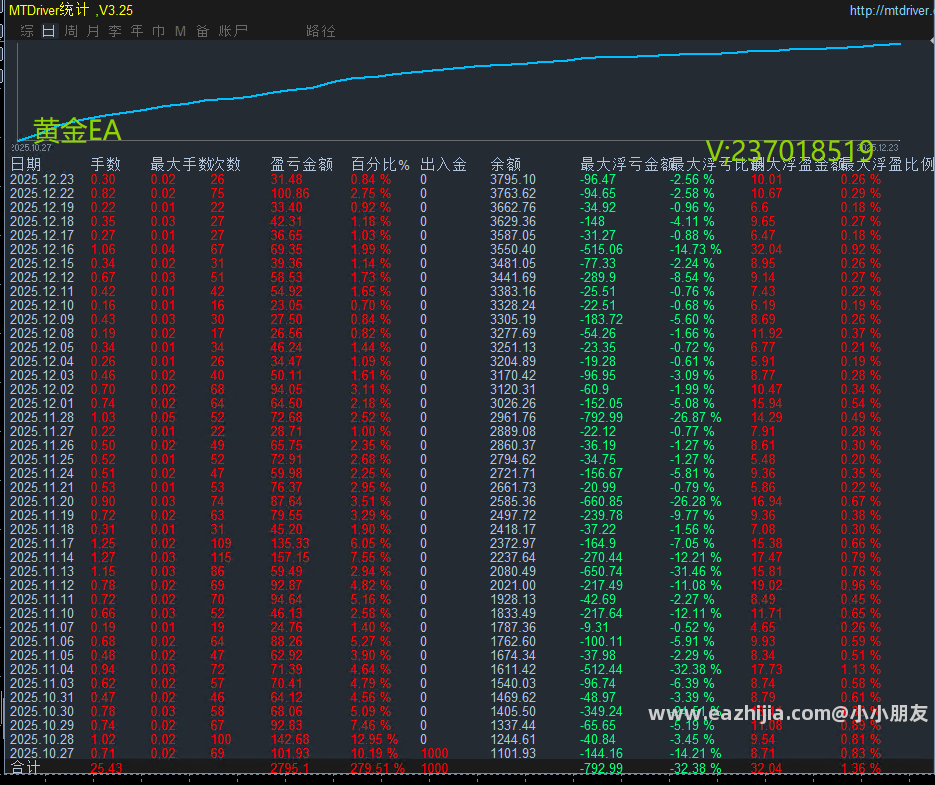Click the 合计 total row label
Screen dimensions: 935x785
point(25,768)
